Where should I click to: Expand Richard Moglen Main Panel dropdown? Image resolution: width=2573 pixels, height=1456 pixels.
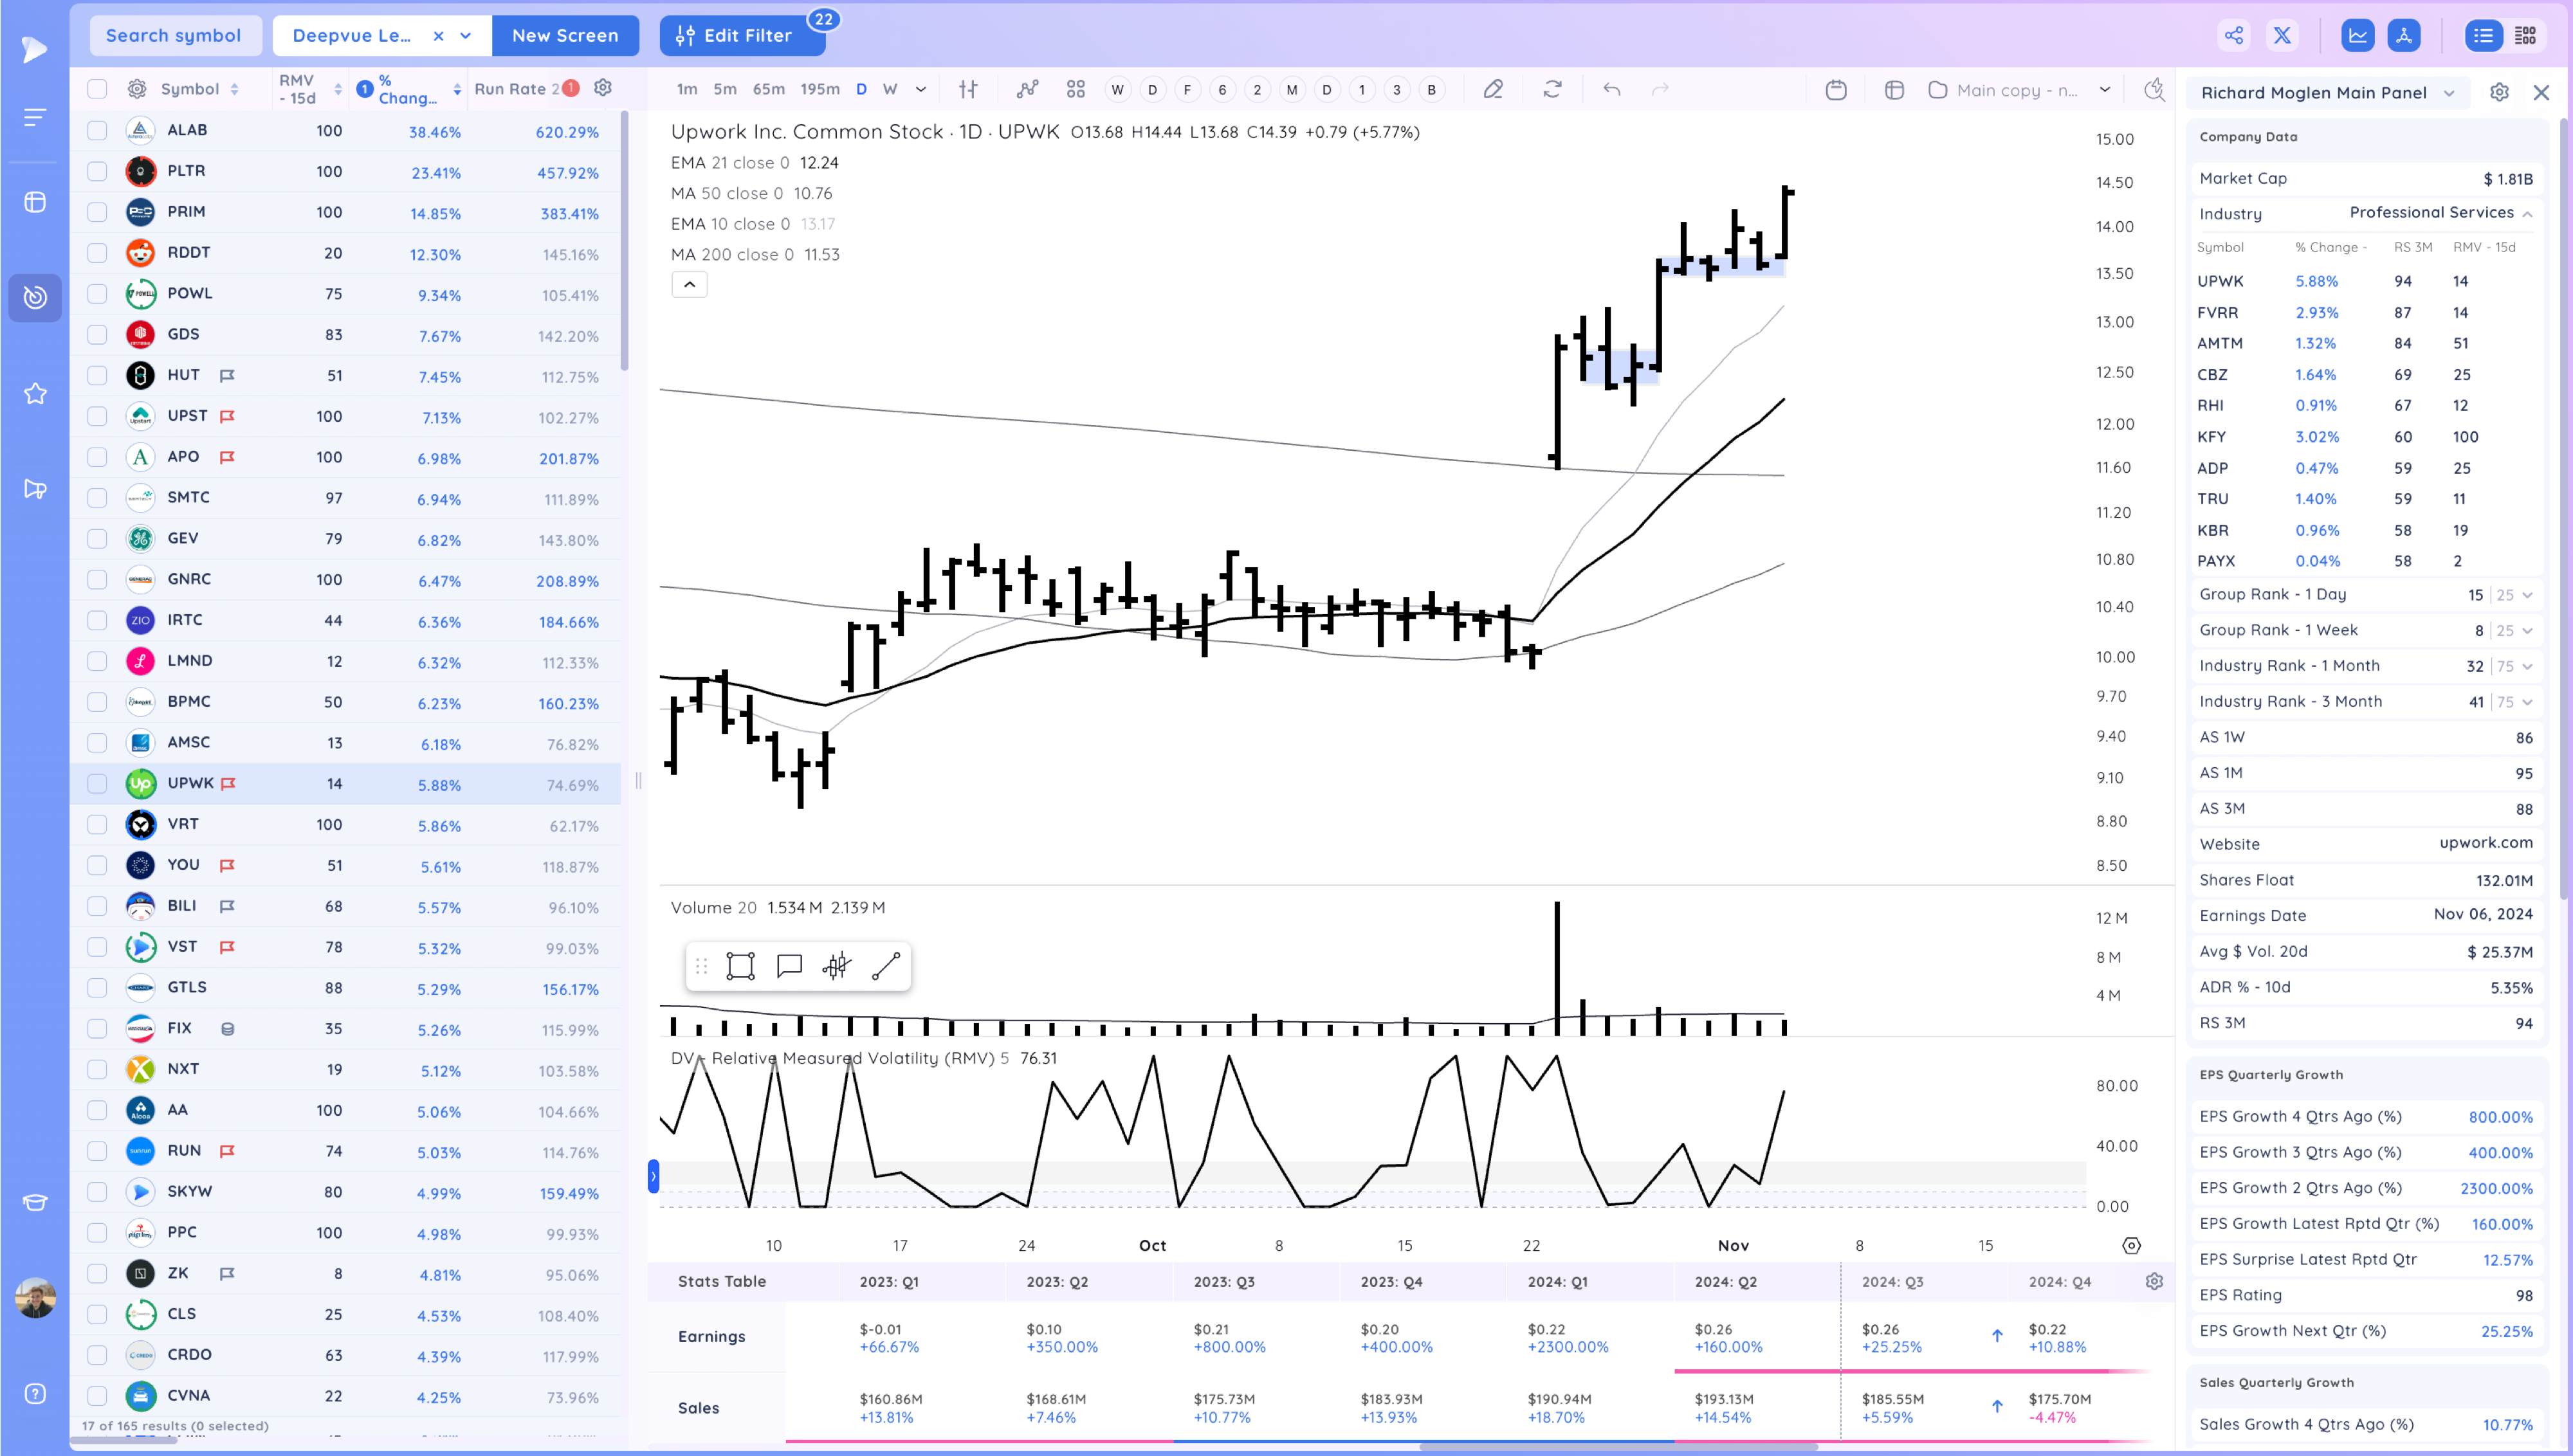coord(2449,93)
